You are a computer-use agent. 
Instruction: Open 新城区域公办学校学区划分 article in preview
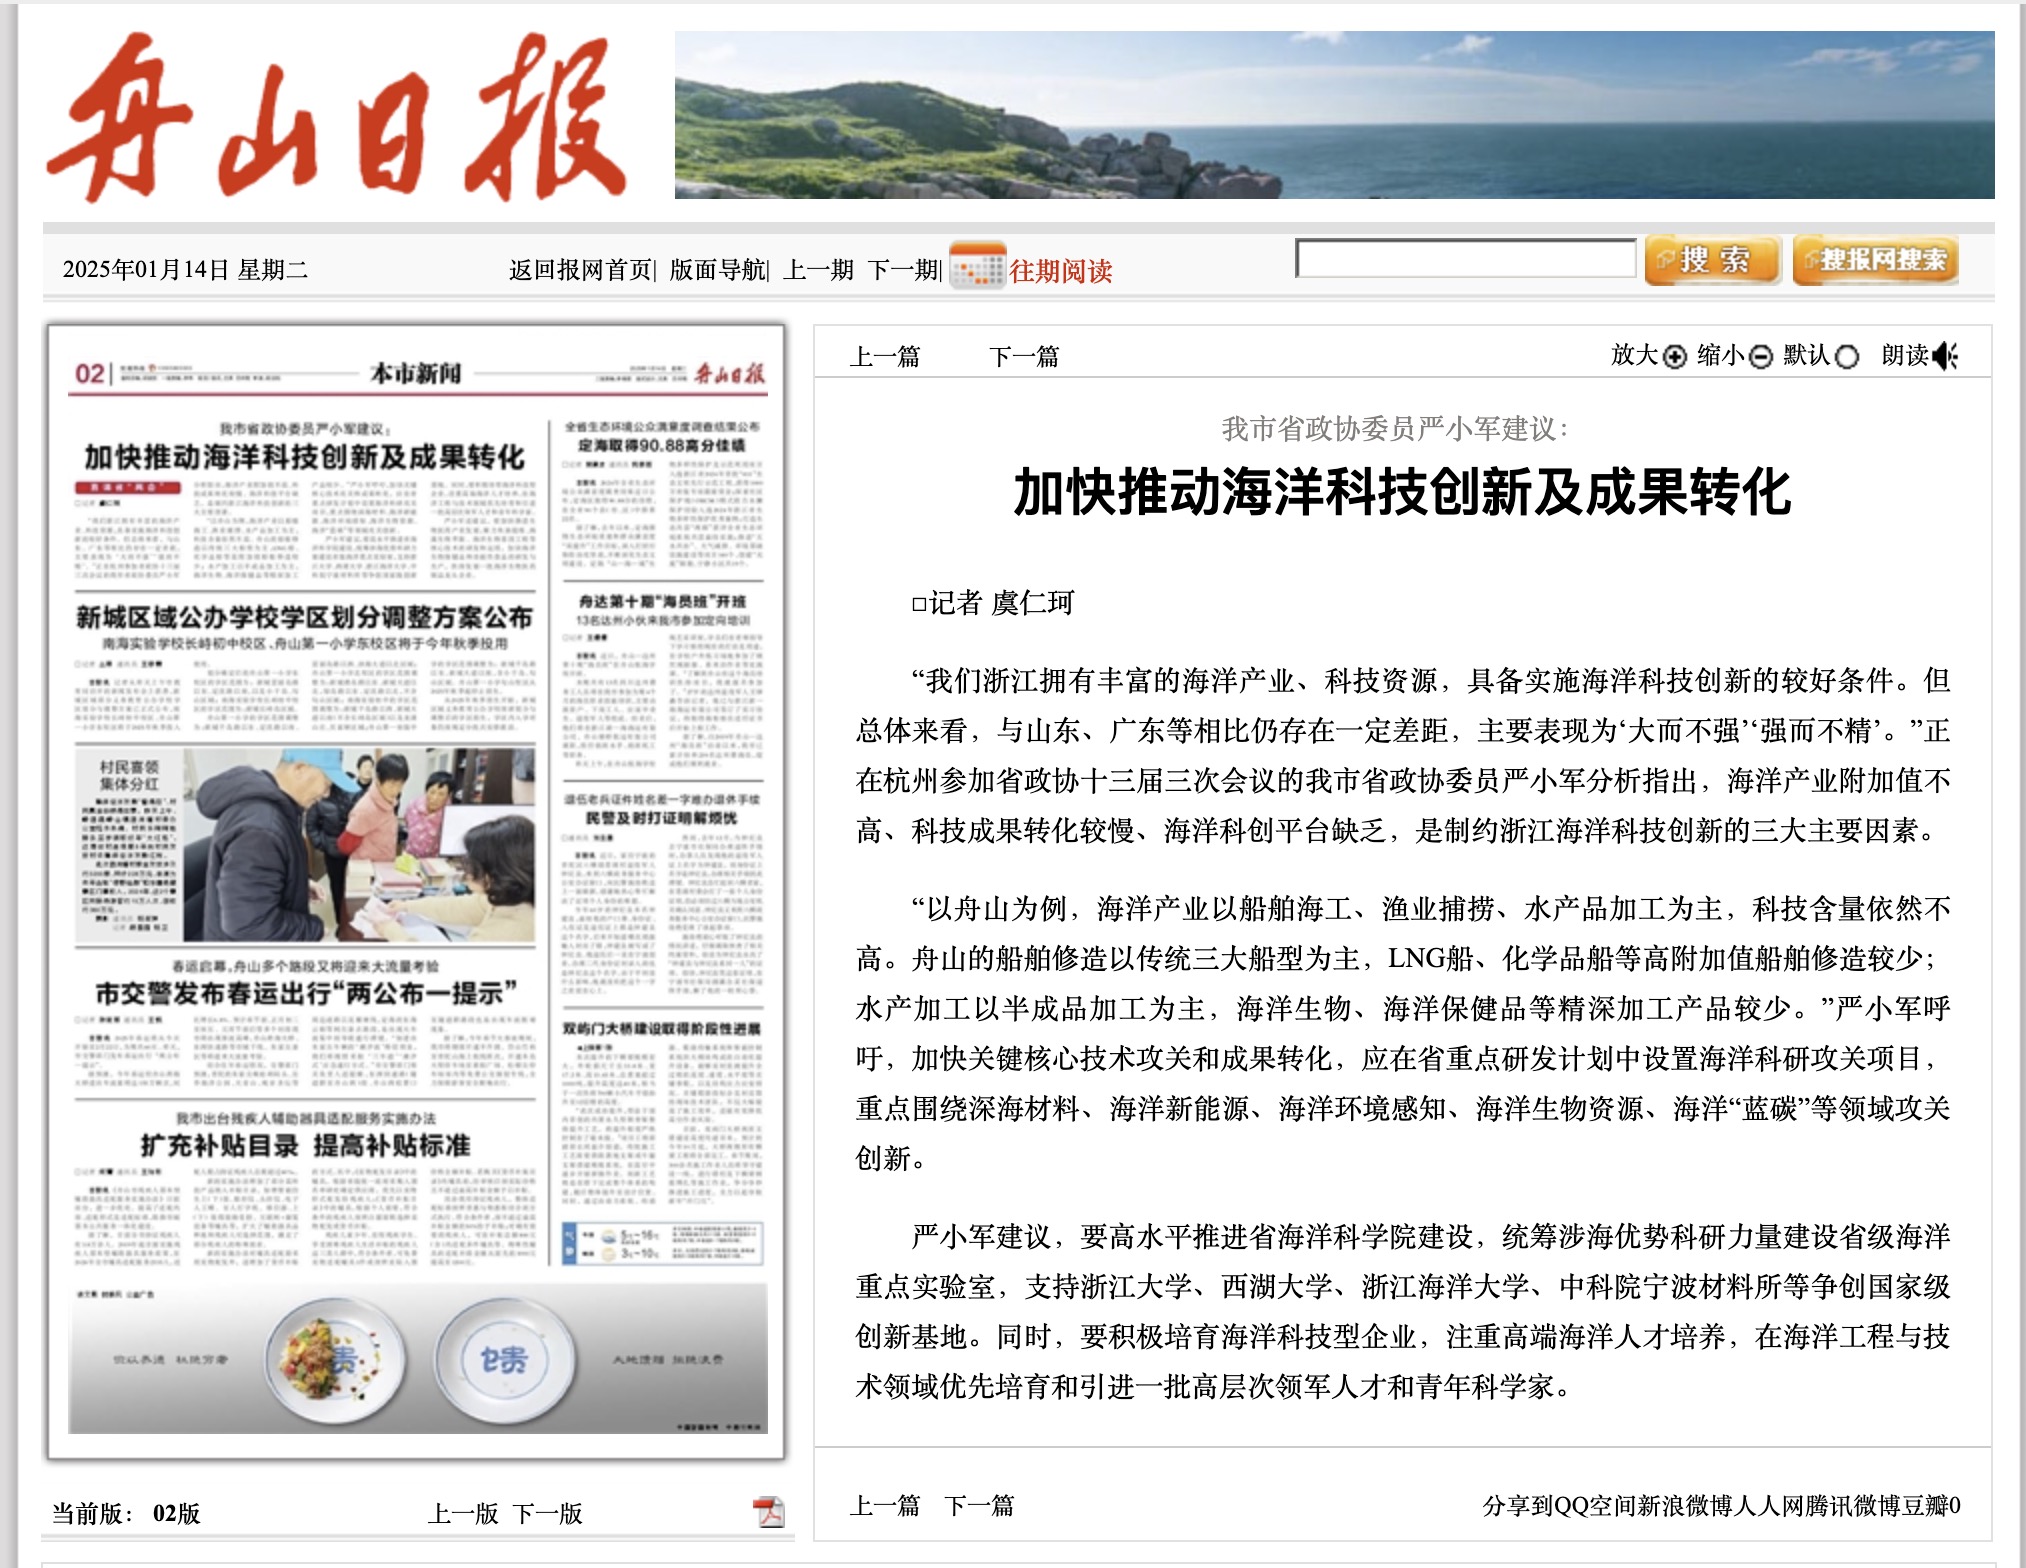click(x=304, y=617)
